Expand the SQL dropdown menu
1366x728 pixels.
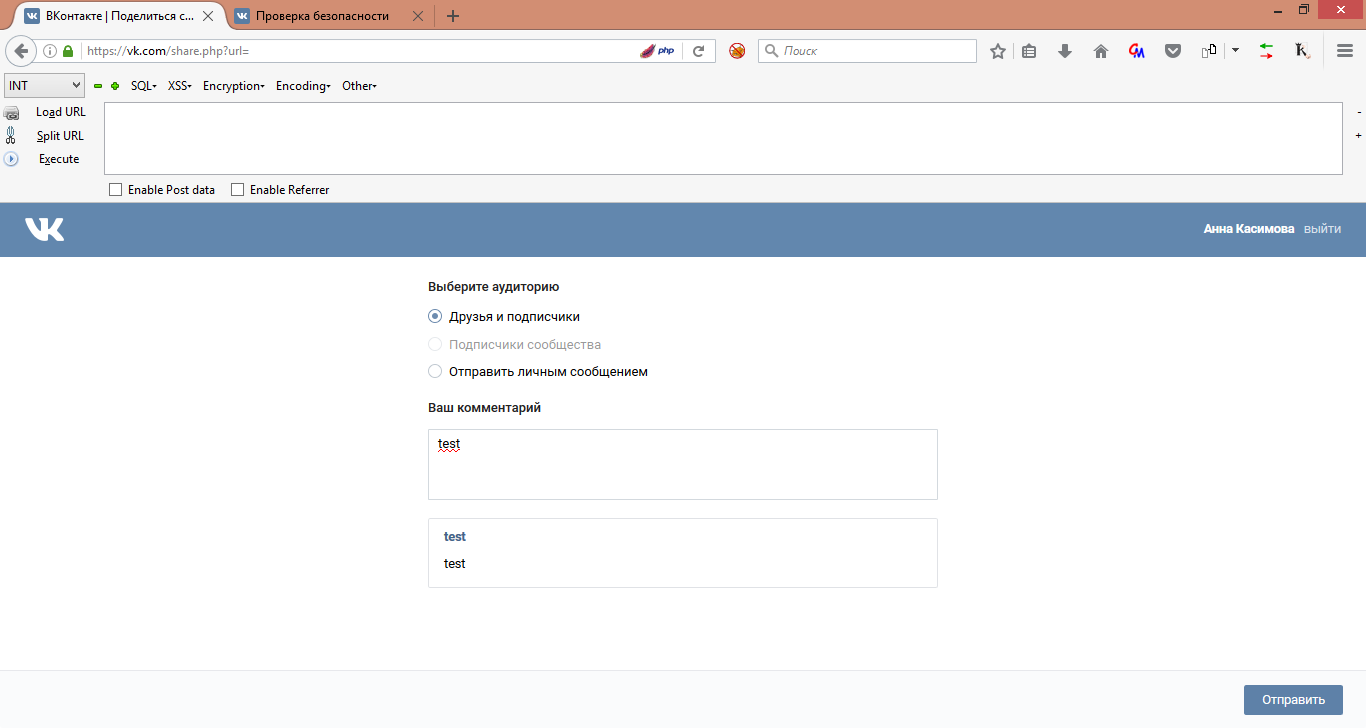pos(144,86)
